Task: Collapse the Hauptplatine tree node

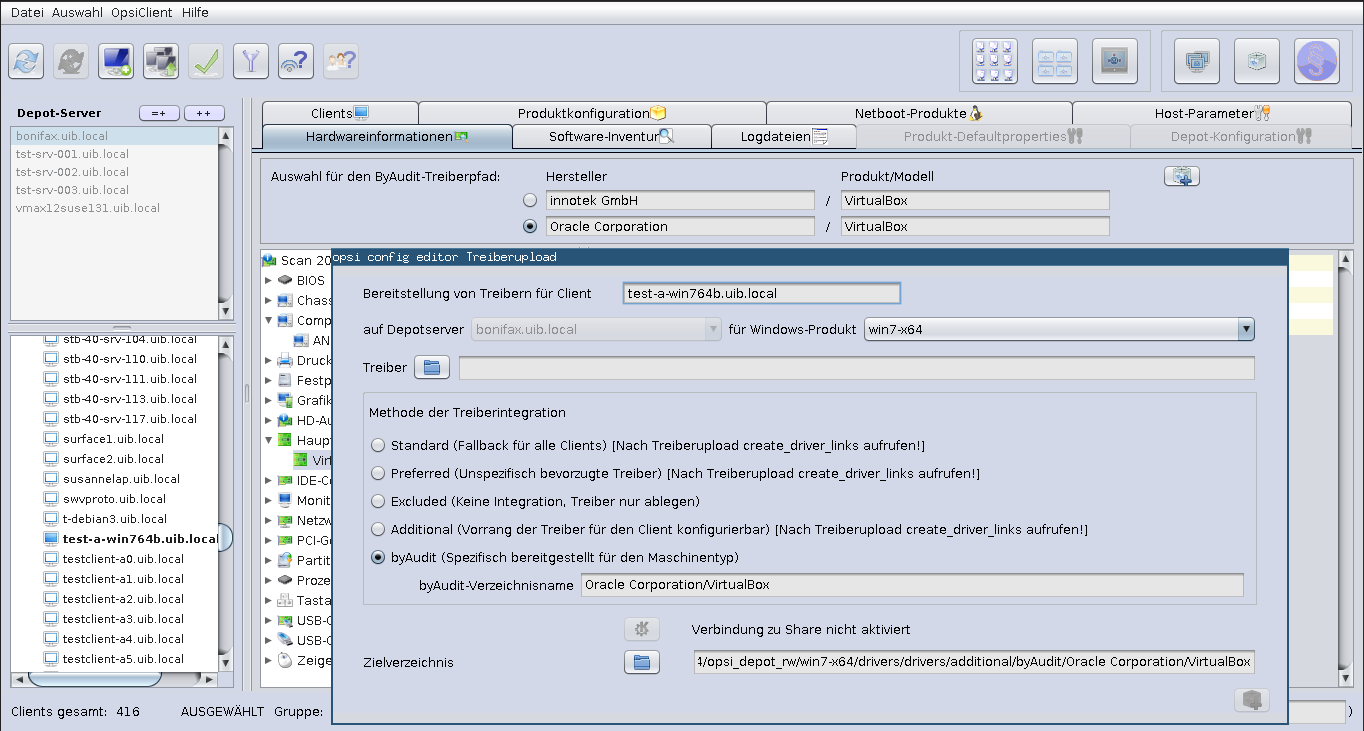Action: coord(268,441)
